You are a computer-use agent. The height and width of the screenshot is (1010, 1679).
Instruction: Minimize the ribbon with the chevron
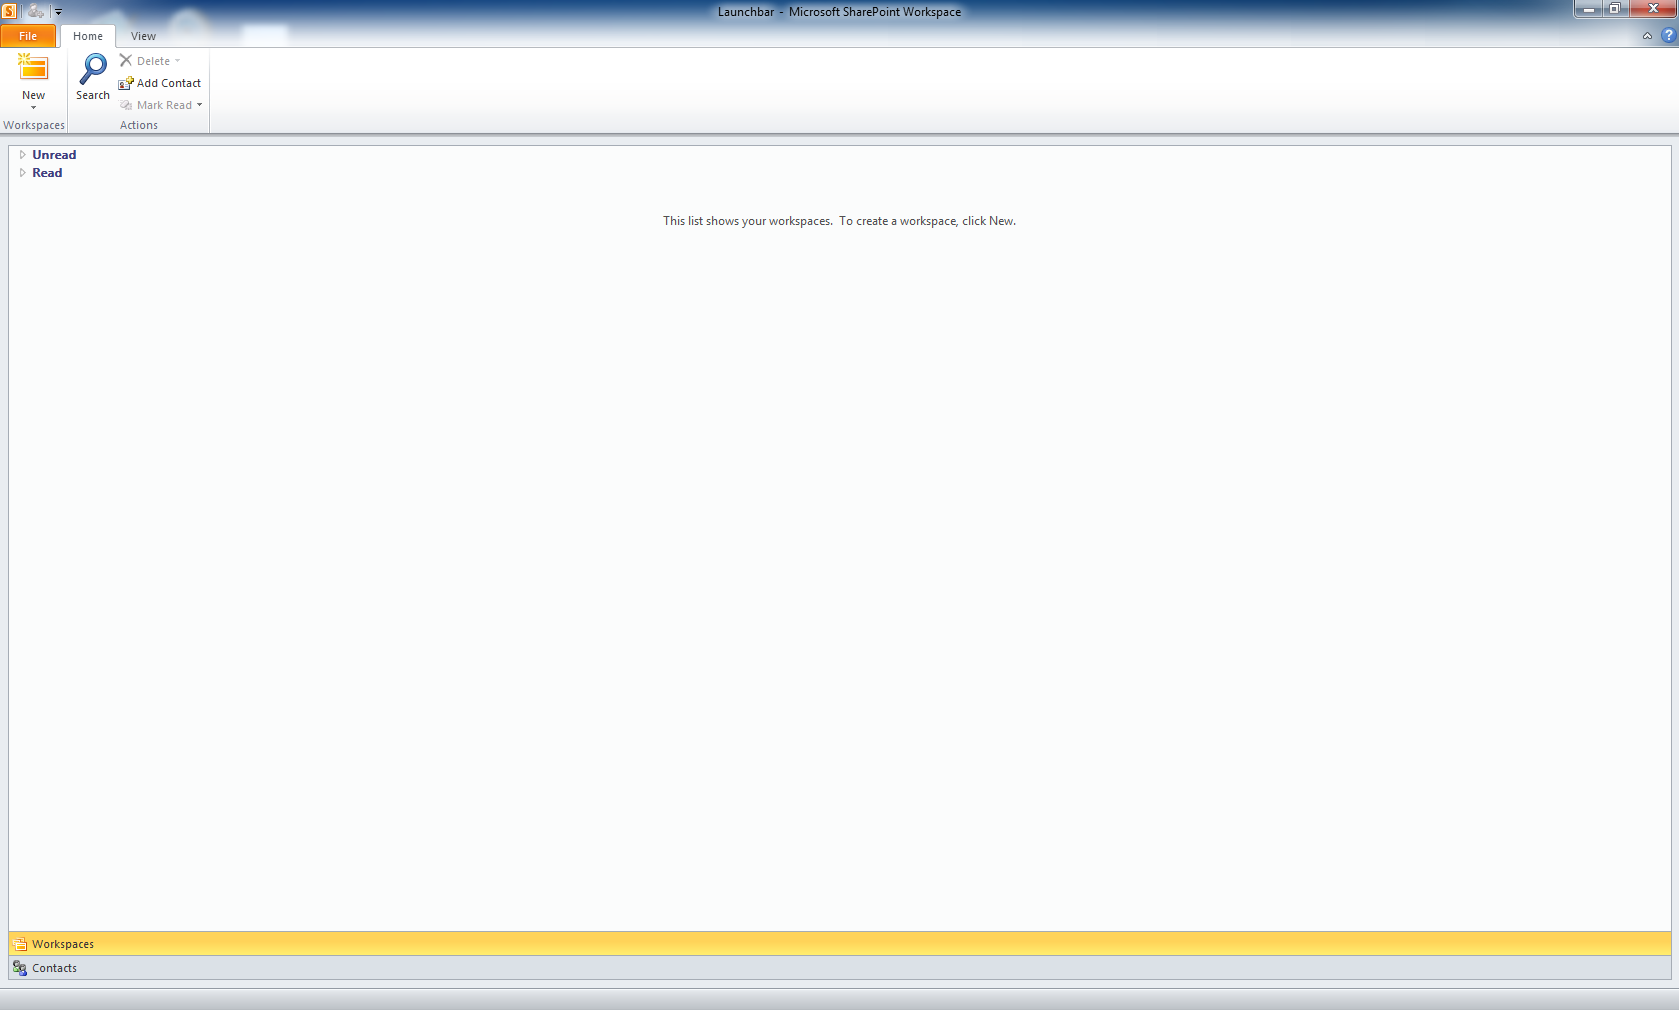pos(1647,36)
